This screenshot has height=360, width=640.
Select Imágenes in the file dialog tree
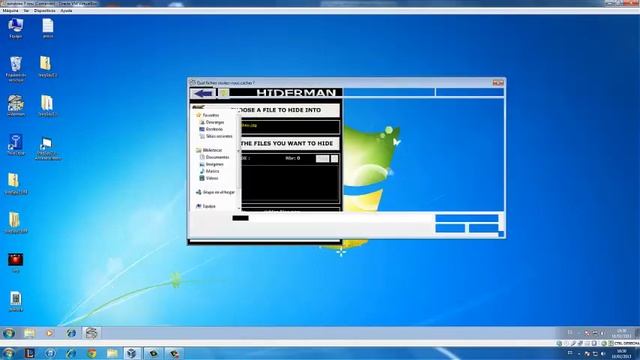215,164
